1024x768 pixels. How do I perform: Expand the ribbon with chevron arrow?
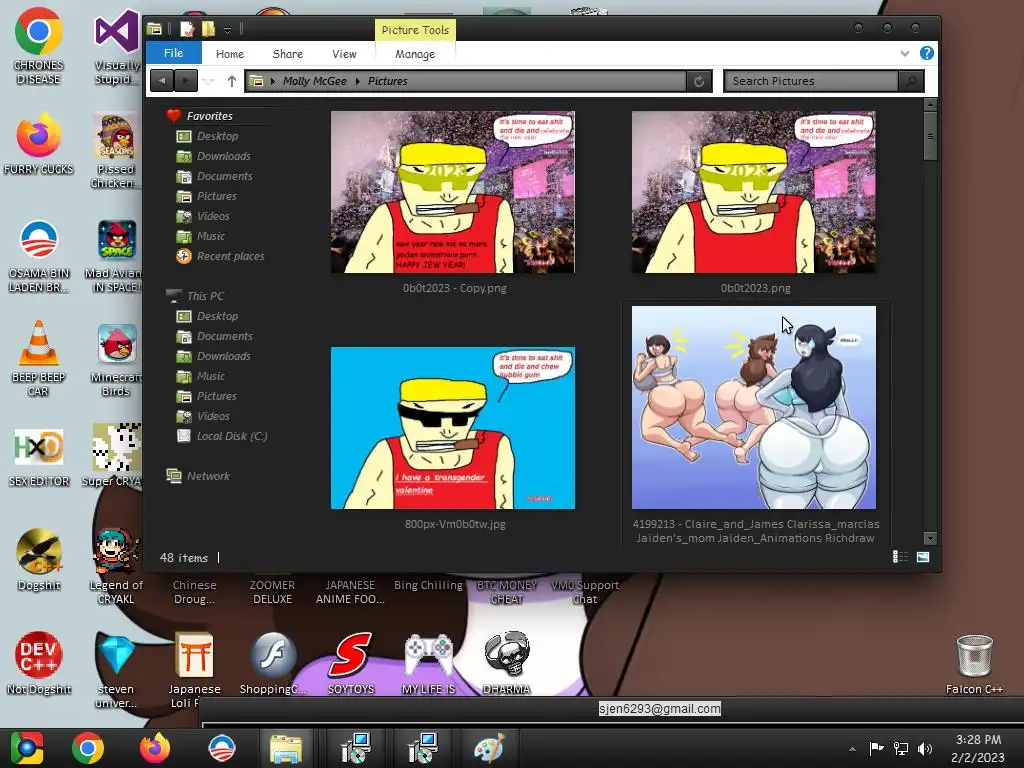[904, 54]
